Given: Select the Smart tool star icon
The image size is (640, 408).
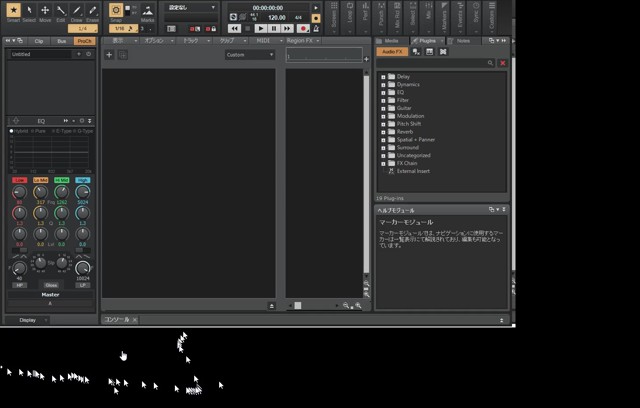Looking at the screenshot, I should tap(13, 10).
